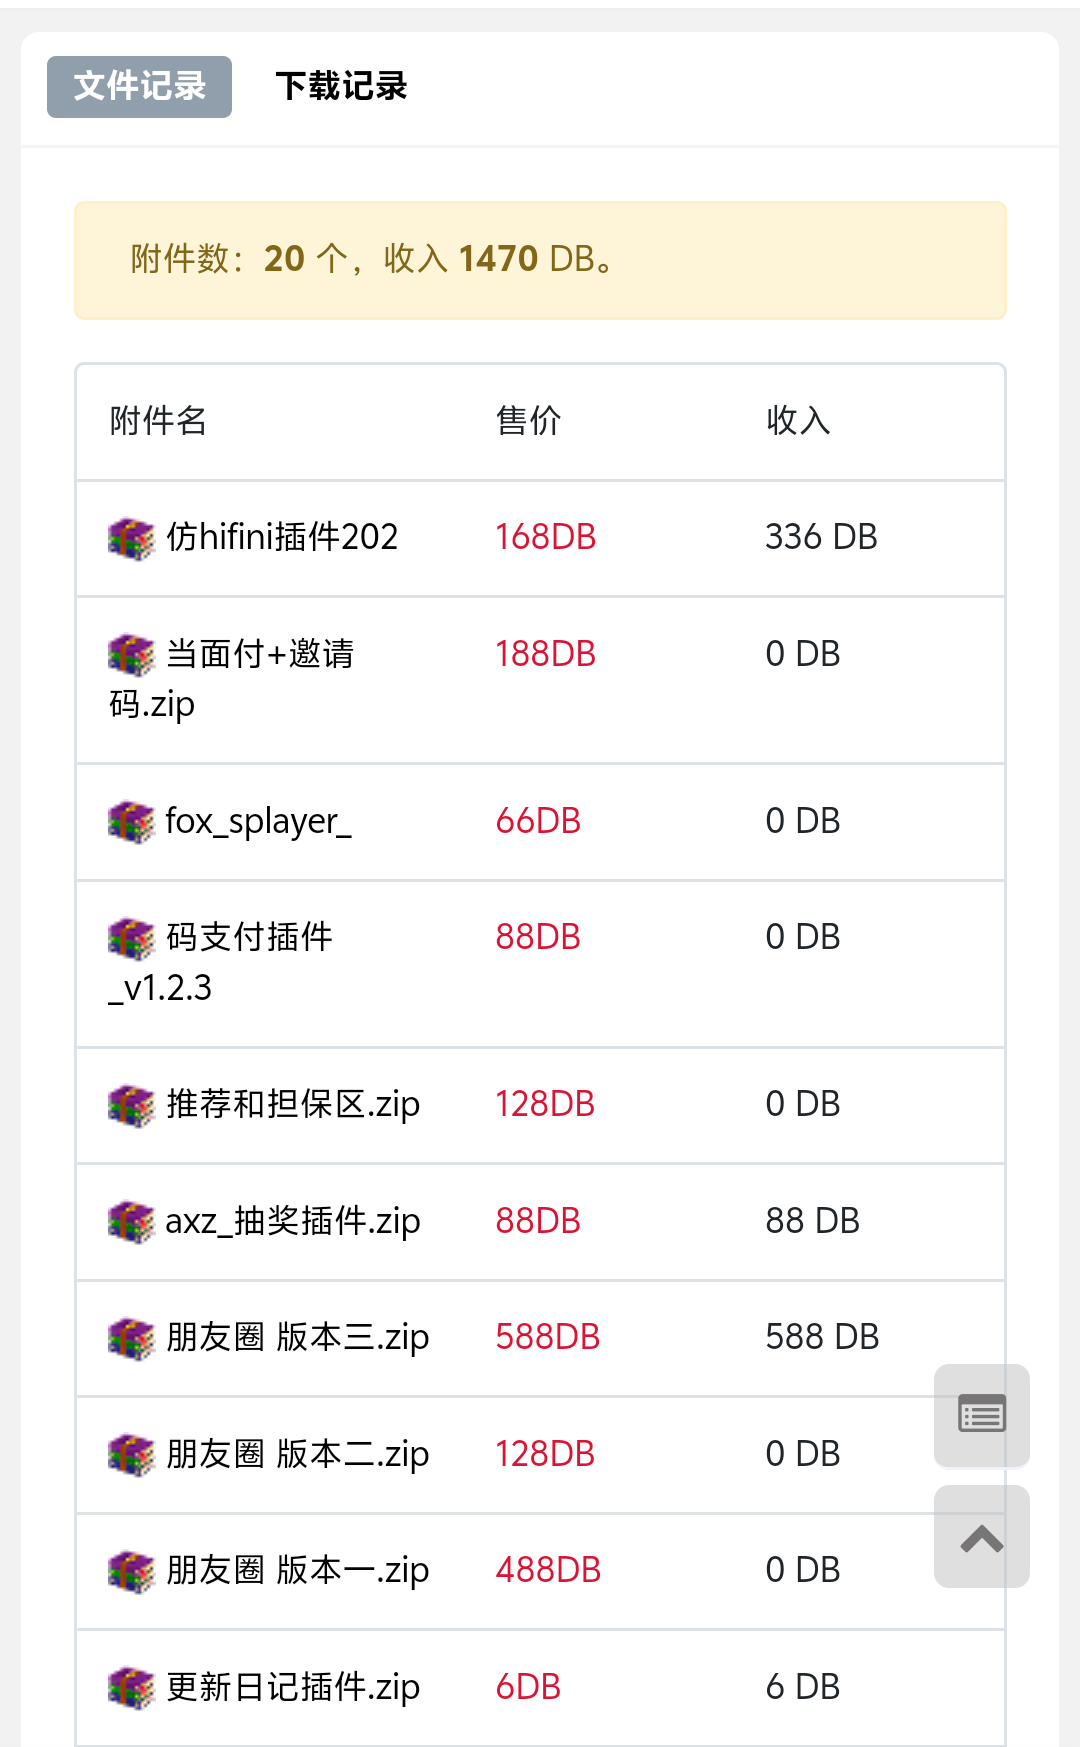1080x1747 pixels.
Task: Click the 售价 column header
Action: click(528, 421)
